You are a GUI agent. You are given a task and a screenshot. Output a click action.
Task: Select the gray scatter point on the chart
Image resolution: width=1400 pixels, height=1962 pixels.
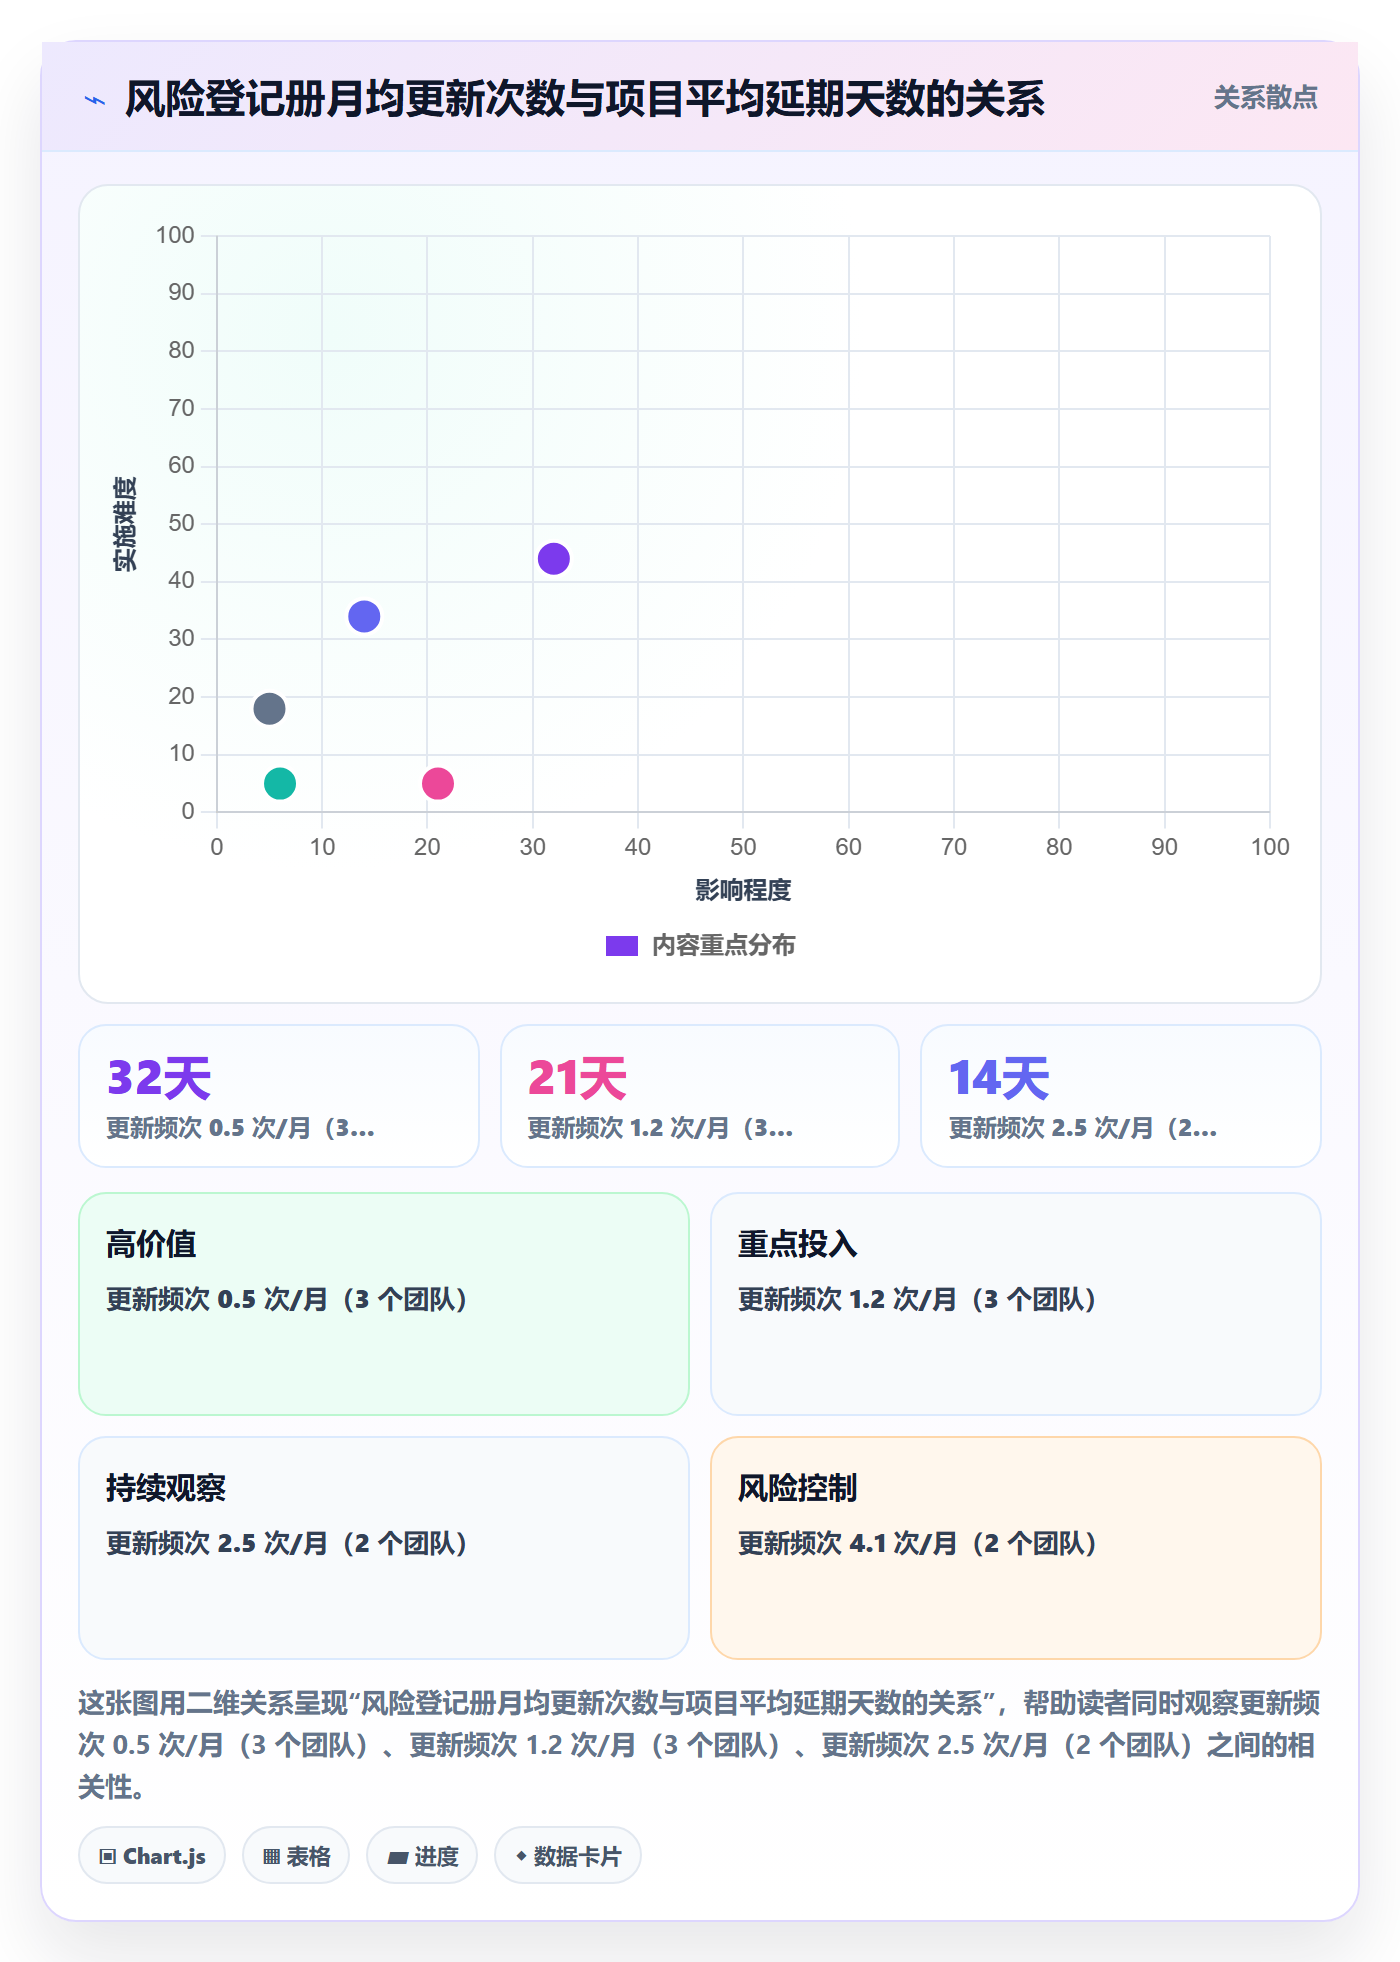tap(269, 709)
